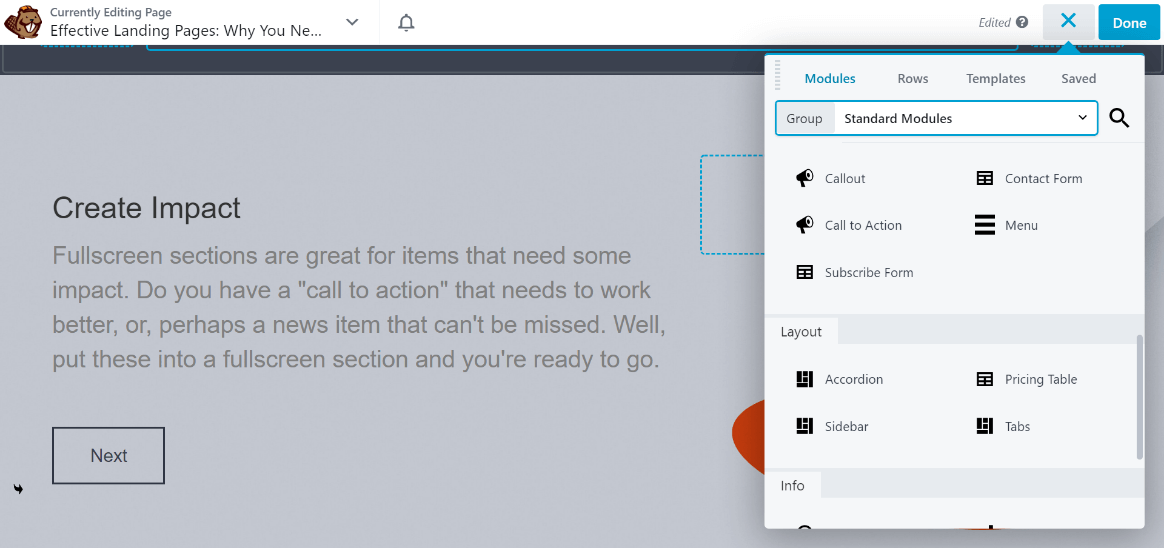Click the modules panel scrollbar
Image resolution: width=1164 pixels, height=548 pixels.
1140,397
